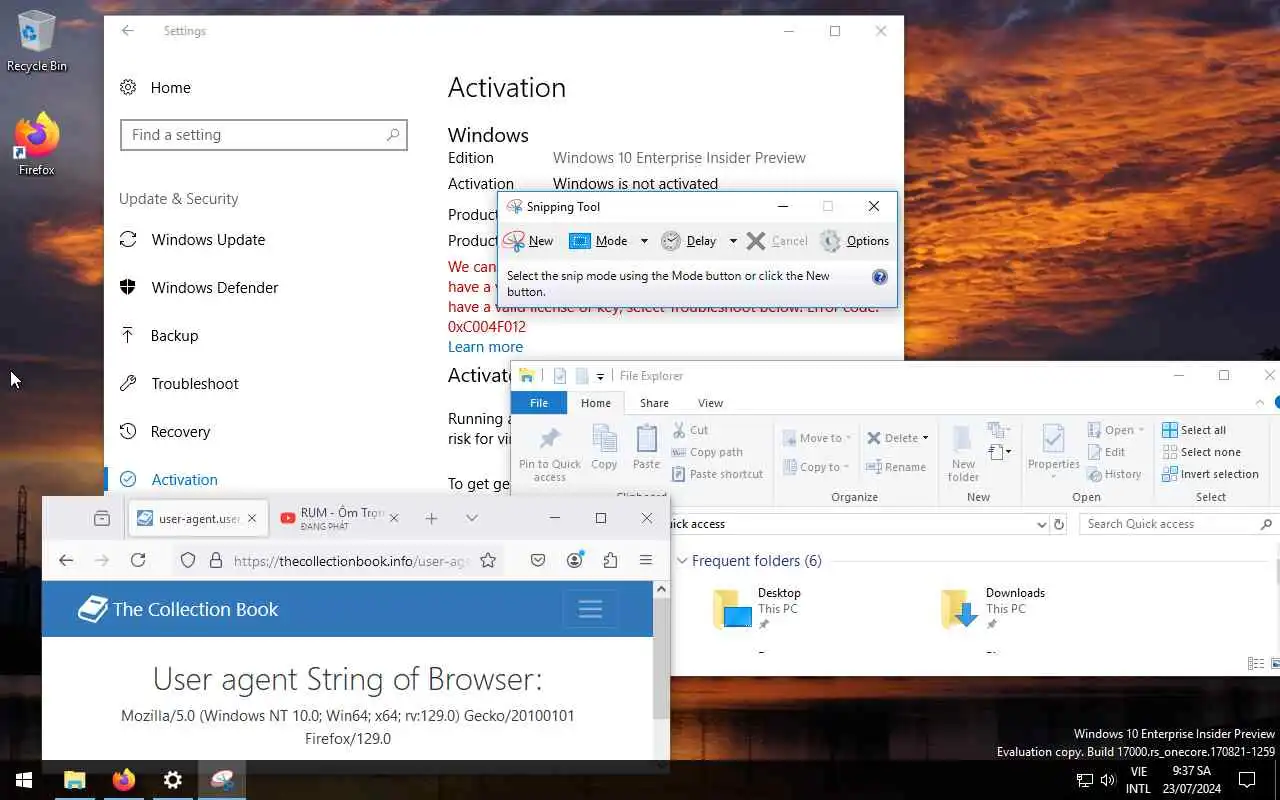Open the address bar history dropdown

[1040, 524]
